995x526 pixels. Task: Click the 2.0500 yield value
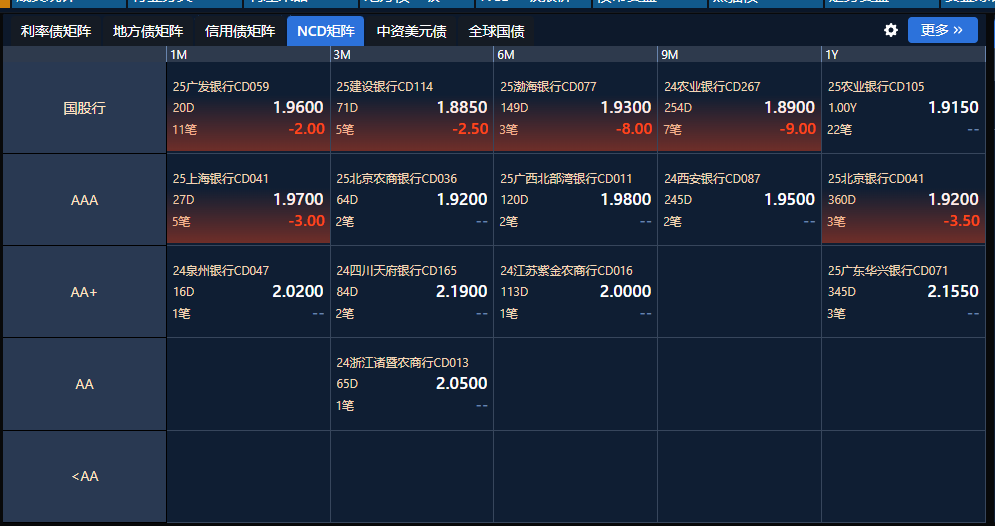tap(462, 383)
